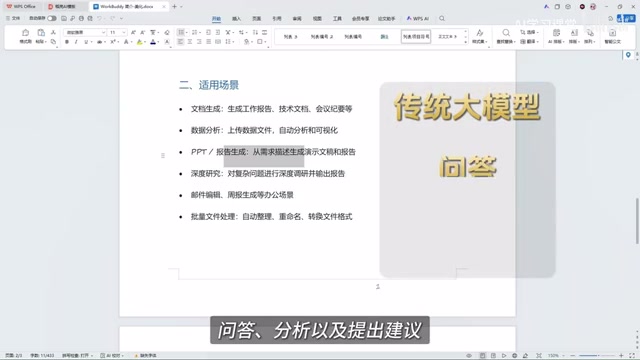Click the zoom in plus button
The image size is (640, 360).
[621, 356]
